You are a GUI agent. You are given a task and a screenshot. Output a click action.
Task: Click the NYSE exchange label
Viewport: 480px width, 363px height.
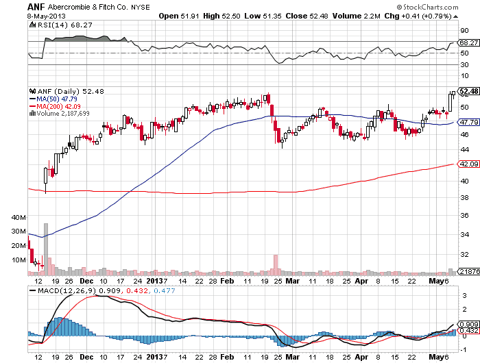[140, 7]
